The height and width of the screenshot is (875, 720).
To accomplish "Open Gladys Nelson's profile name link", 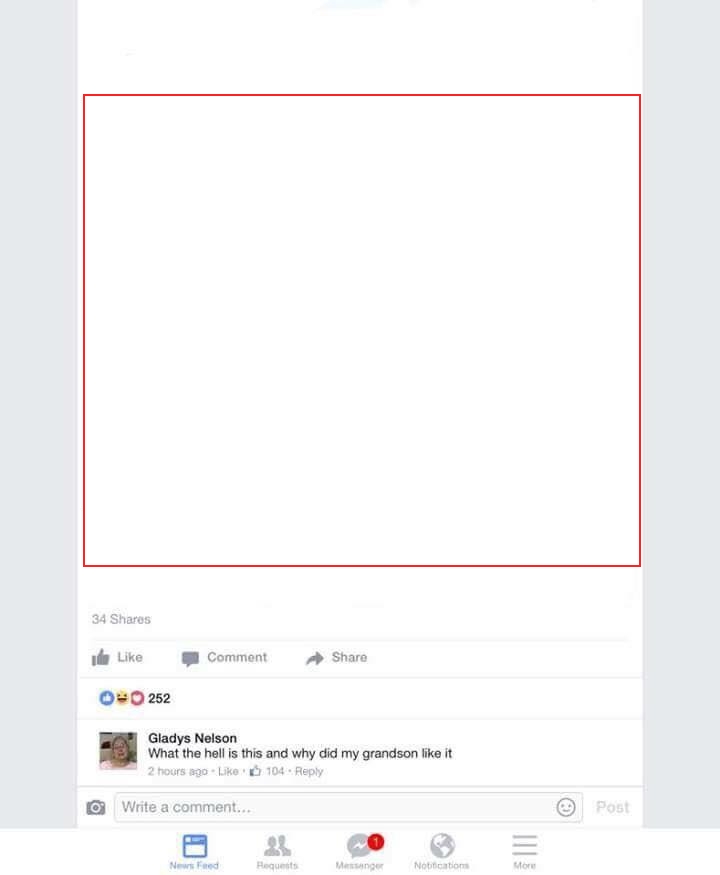I will pos(192,738).
